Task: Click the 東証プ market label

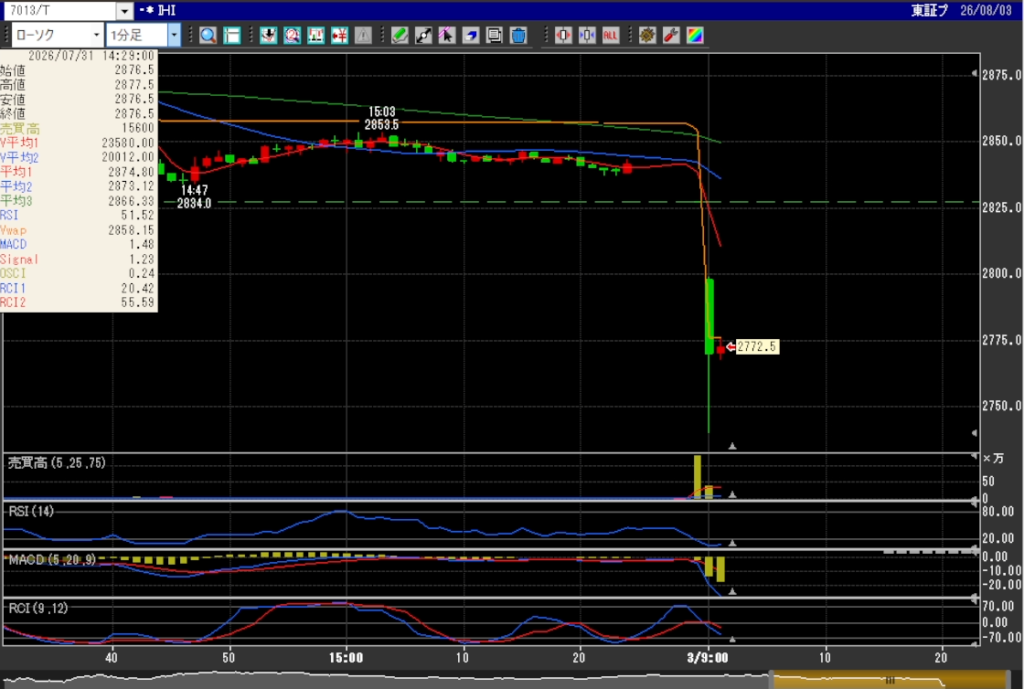Action: [x=929, y=10]
